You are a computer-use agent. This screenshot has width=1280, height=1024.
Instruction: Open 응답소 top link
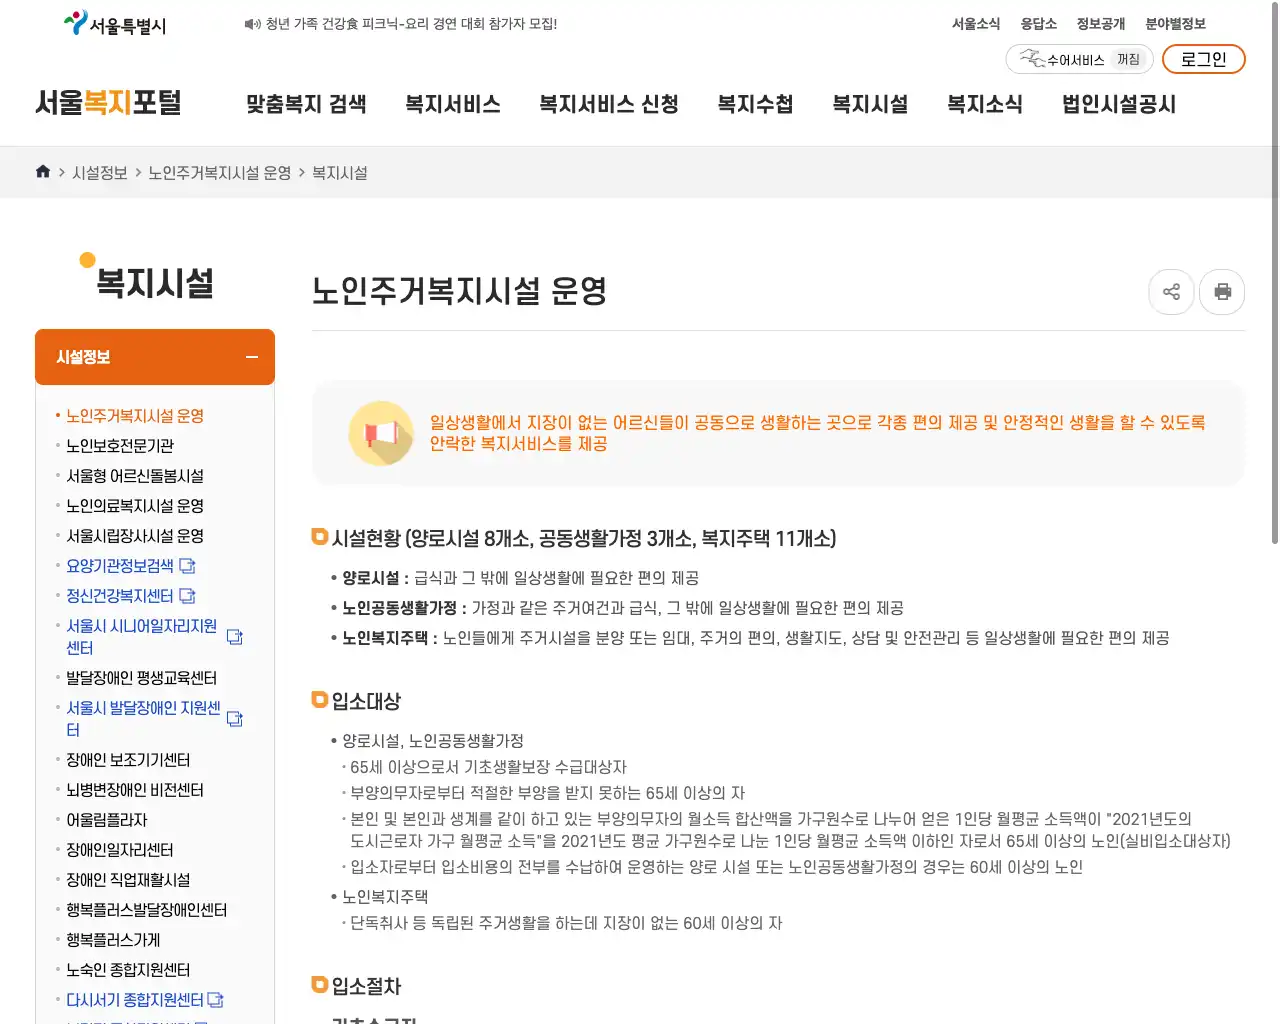pos(1039,24)
